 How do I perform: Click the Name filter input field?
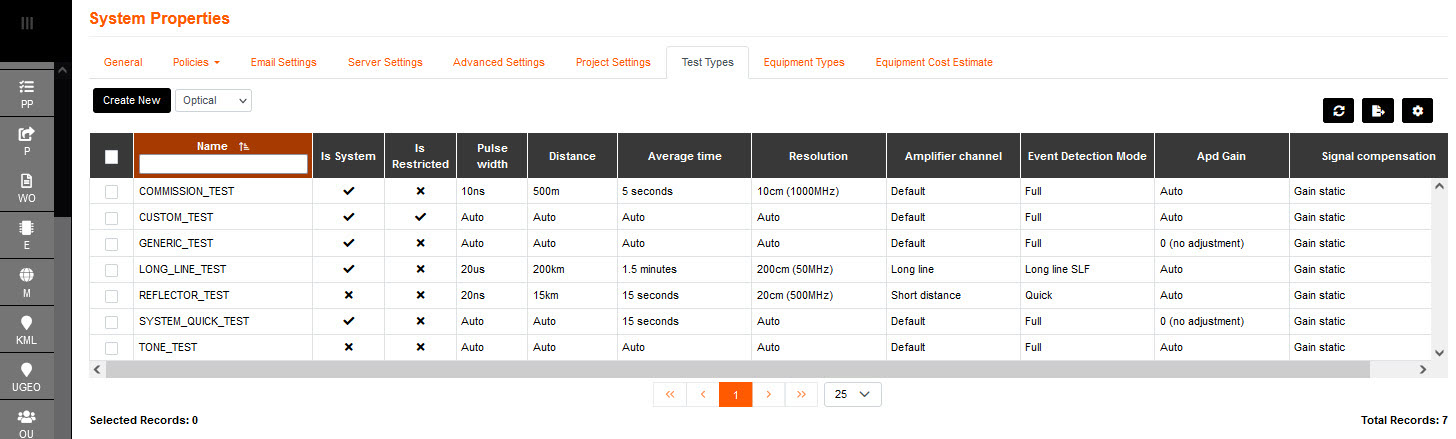pyautogui.click(x=223, y=164)
